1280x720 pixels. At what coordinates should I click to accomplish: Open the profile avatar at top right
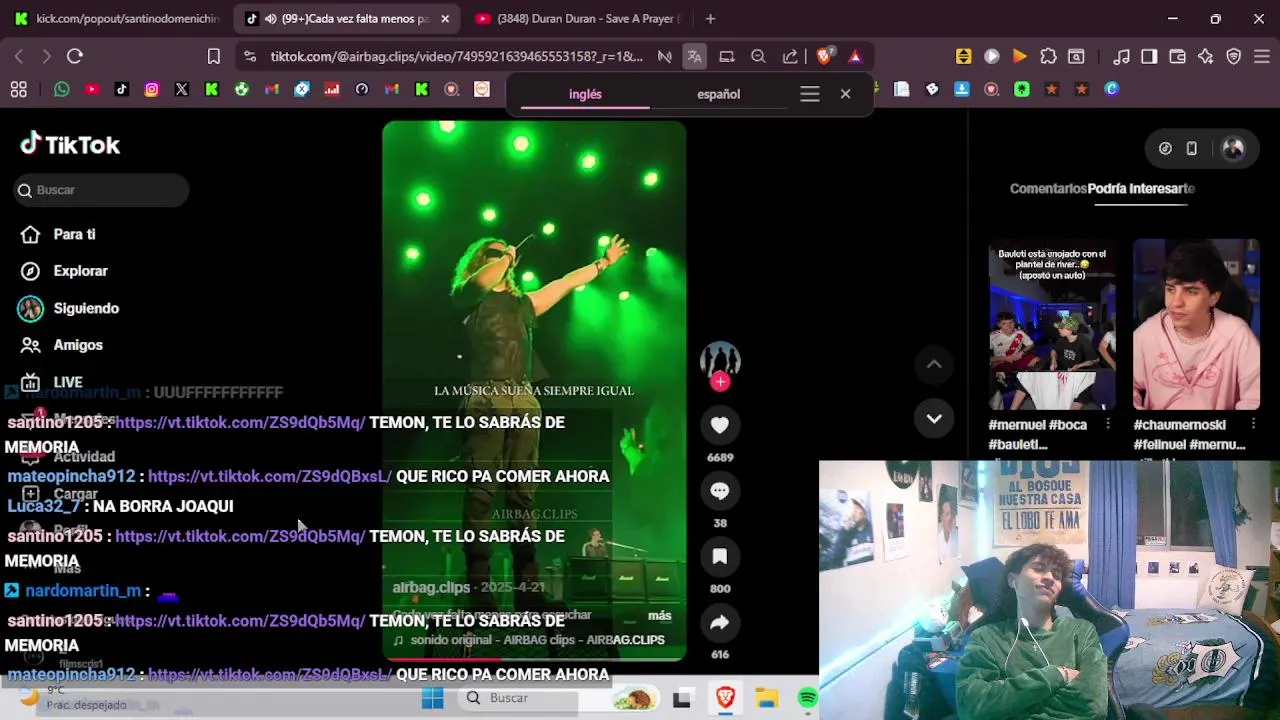pyautogui.click(x=1233, y=148)
